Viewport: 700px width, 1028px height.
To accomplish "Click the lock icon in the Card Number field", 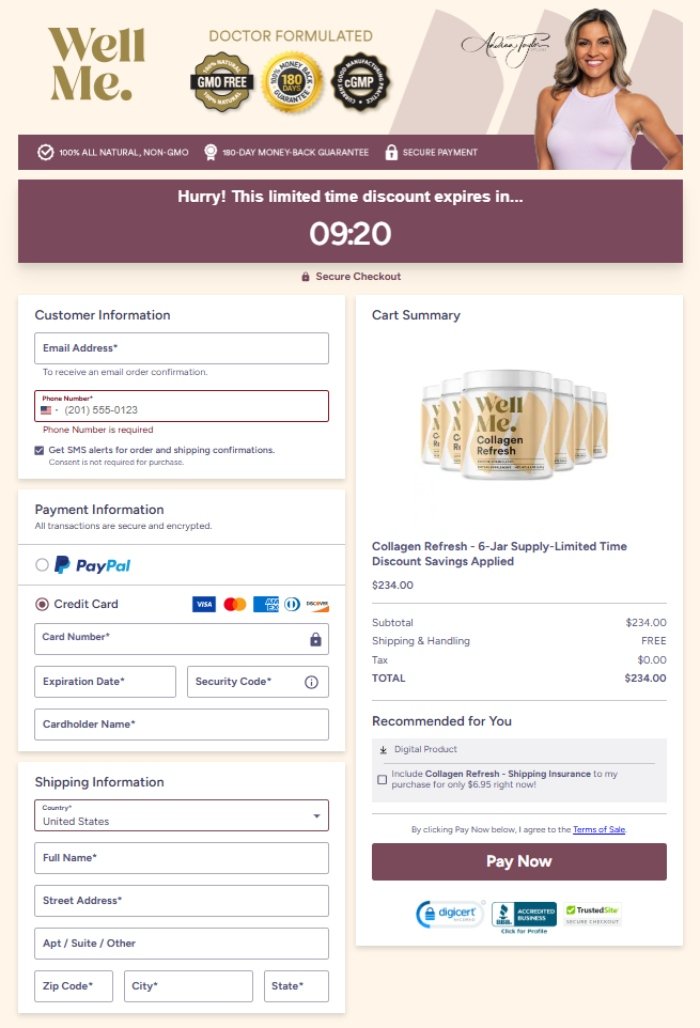I will coord(315,638).
